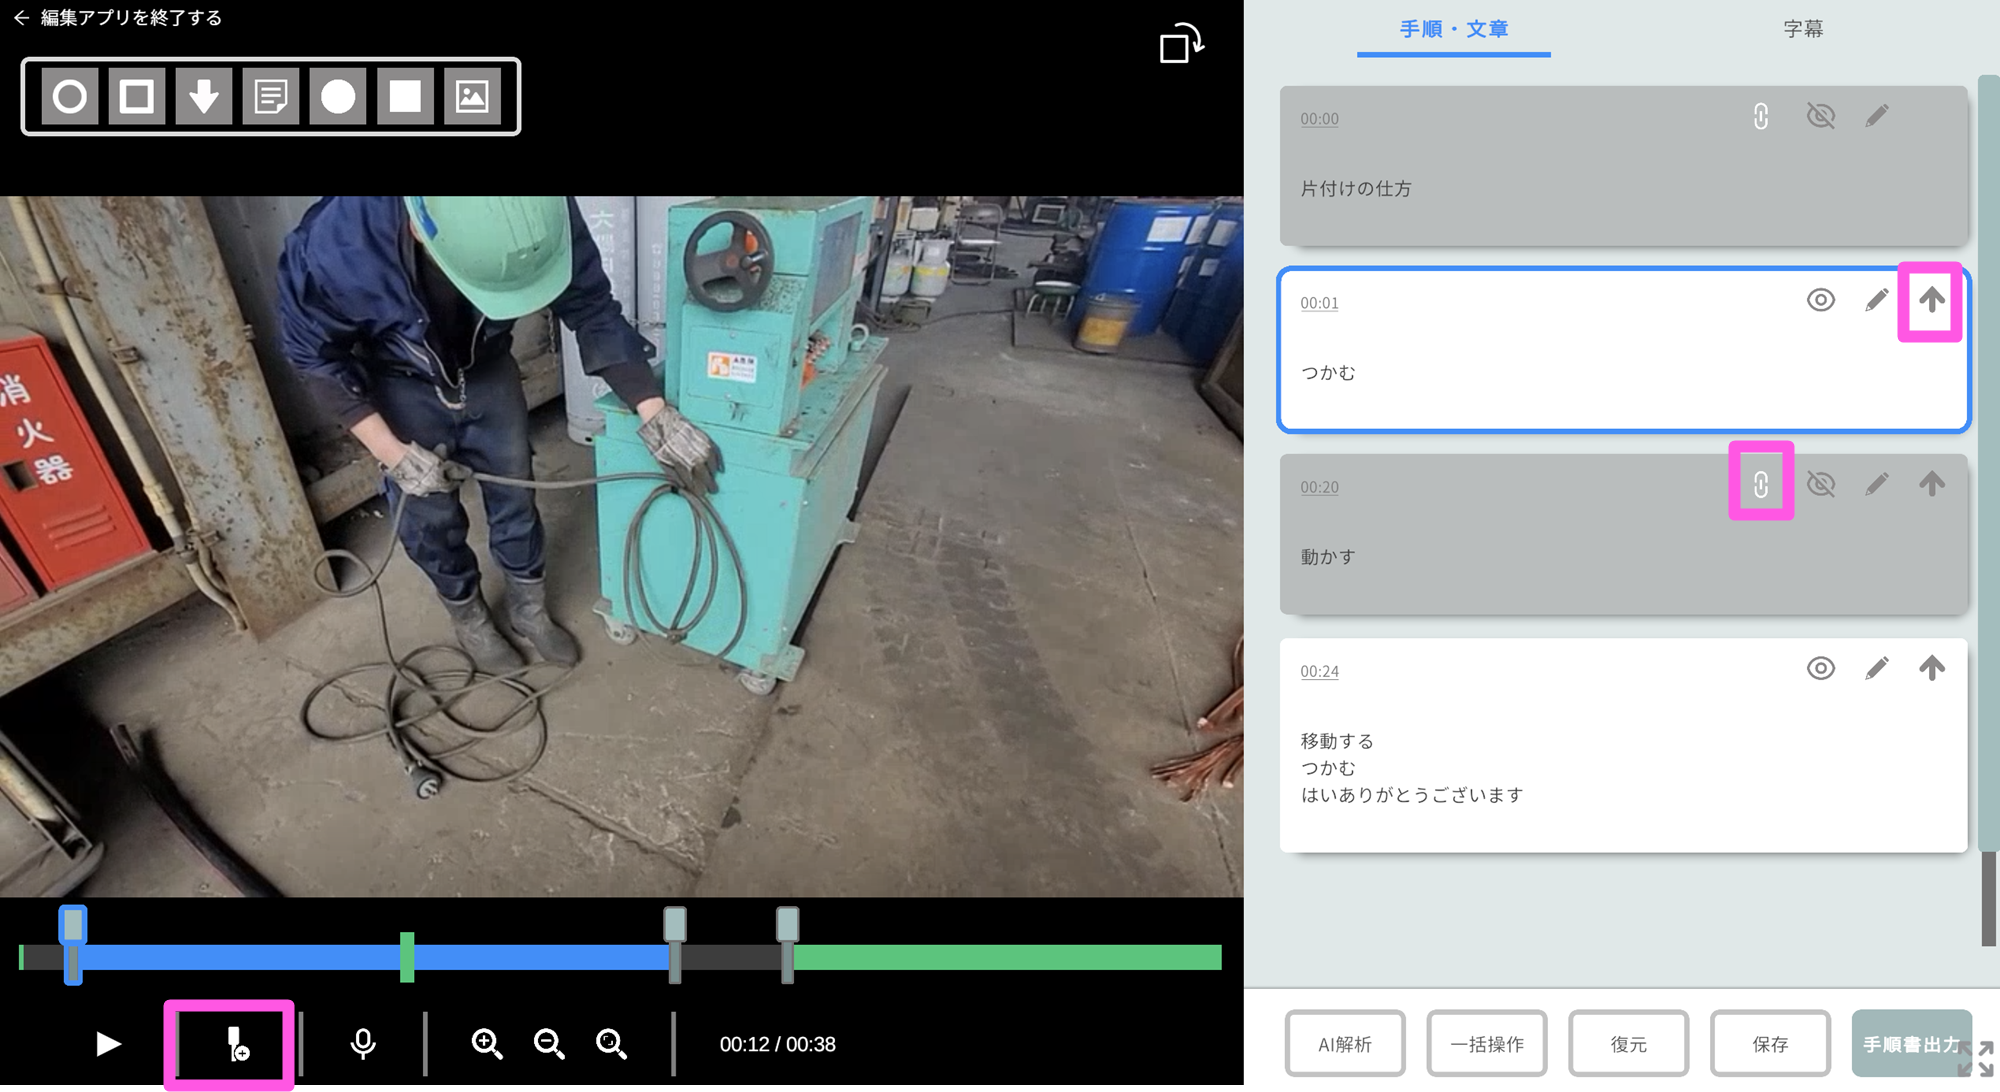
Task: Toggle visibility of the 00:24 step
Action: click(x=1820, y=668)
